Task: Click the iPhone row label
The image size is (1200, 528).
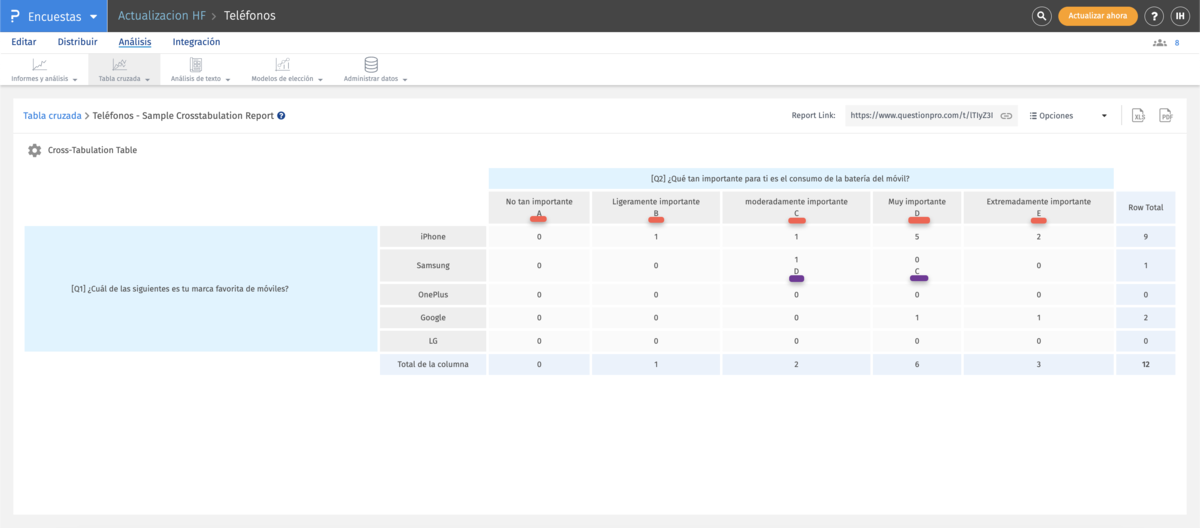Action: pos(433,237)
